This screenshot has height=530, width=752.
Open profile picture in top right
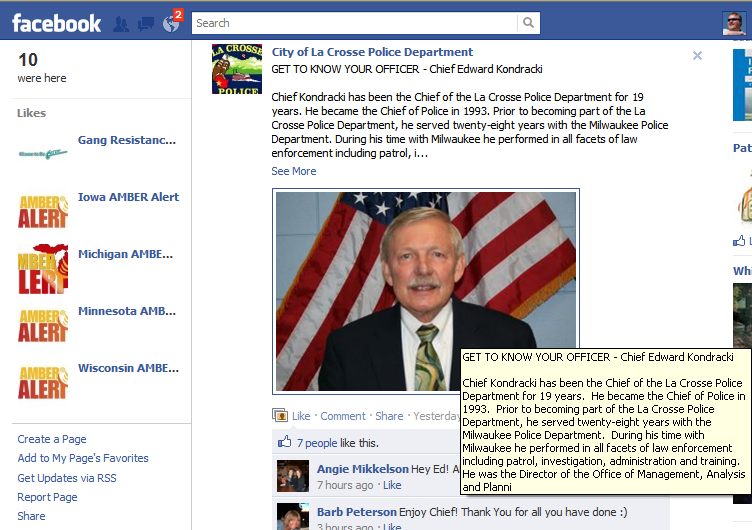click(734, 24)
